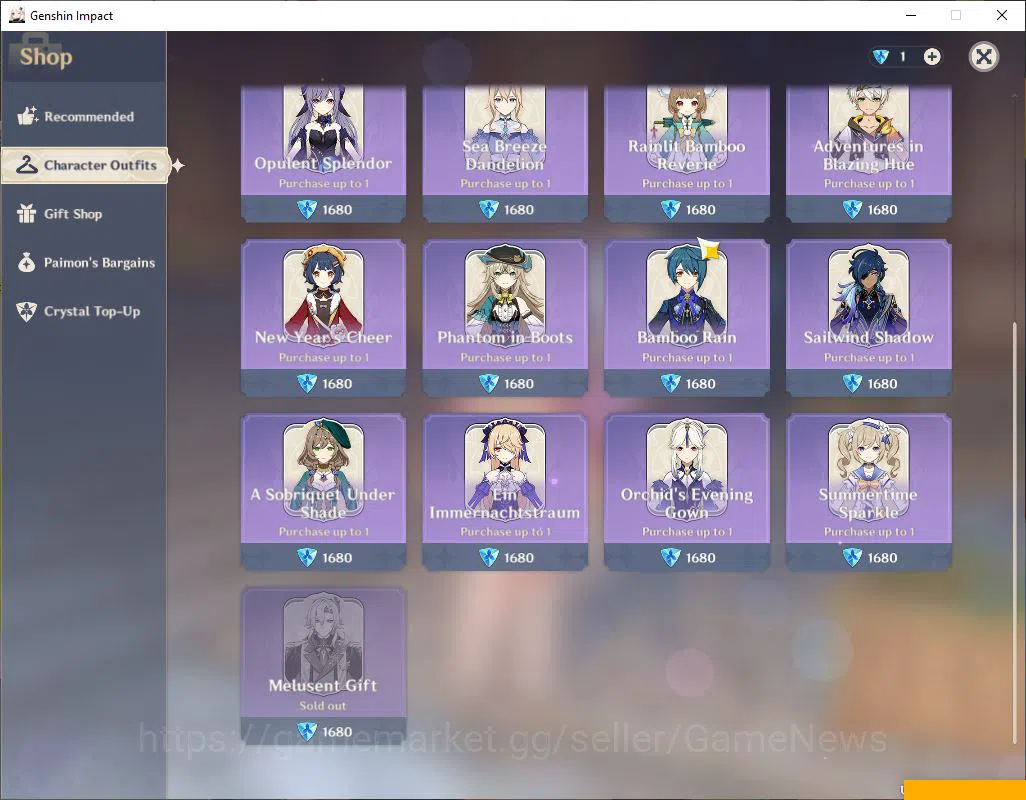Screen dimensions: 1026x800
Task: Click the 1680 price on Summertime Sparkle
Action: [x=882, y=558]
